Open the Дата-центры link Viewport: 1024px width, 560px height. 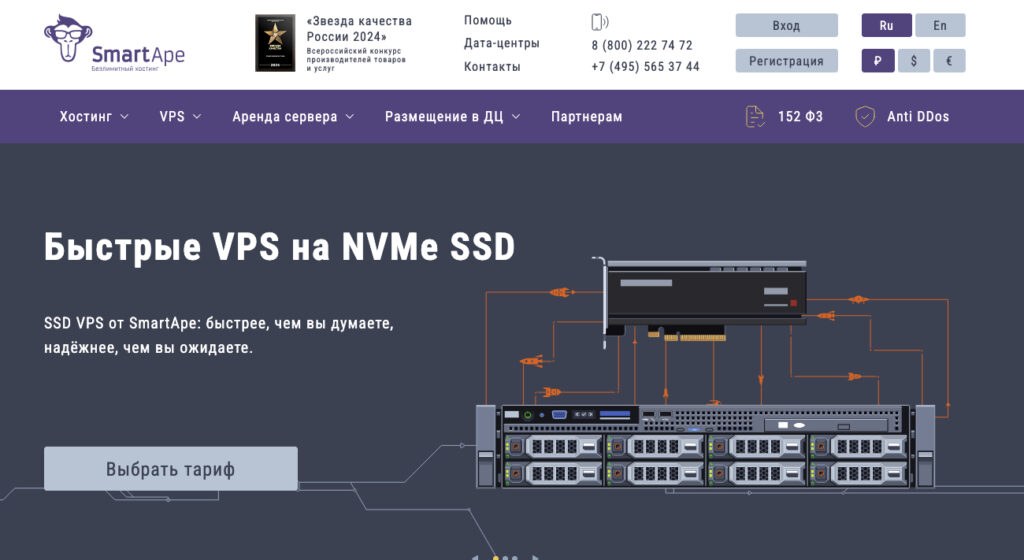tap(502, 43)
